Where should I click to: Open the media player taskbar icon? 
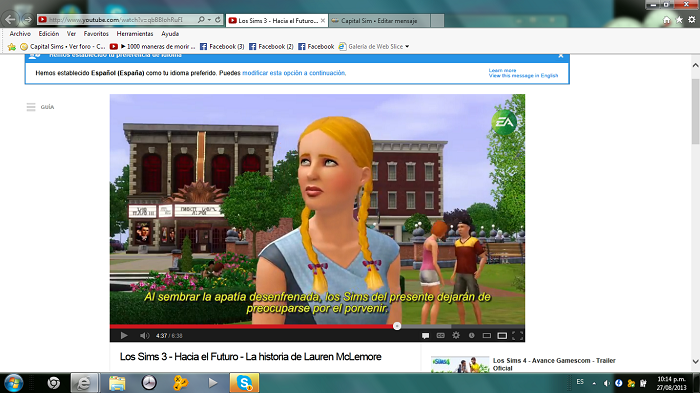coord(212,383)
